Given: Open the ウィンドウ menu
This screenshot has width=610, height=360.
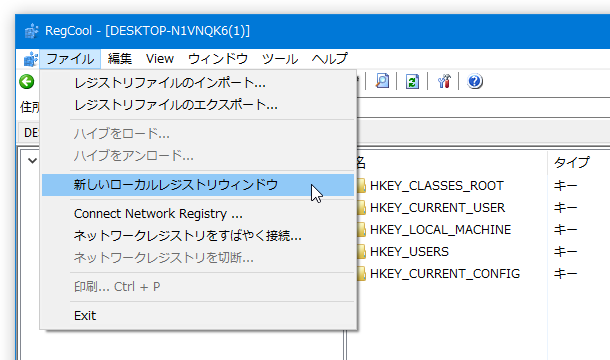Looking at the screenshot, I should pos(218,59).
